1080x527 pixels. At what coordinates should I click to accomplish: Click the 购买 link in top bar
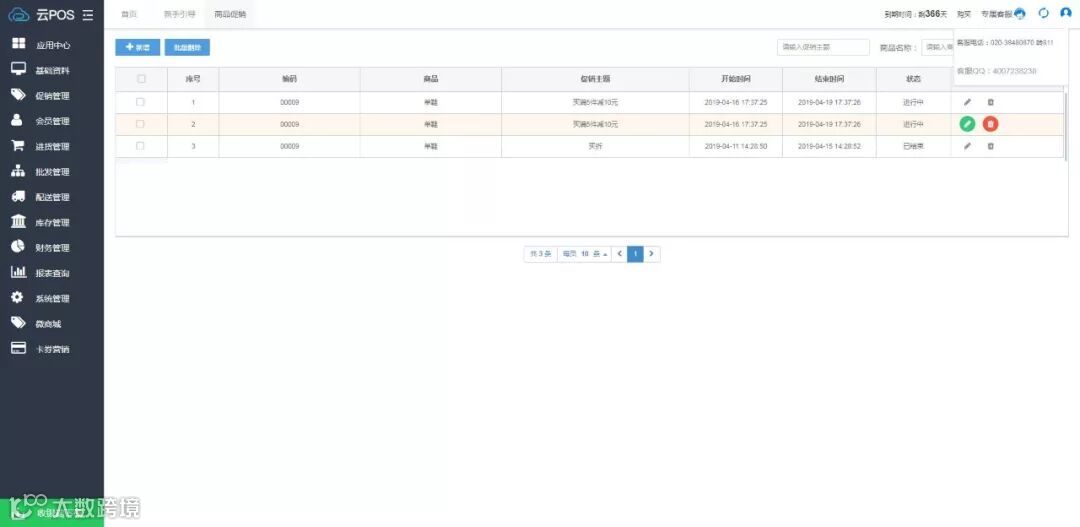click(964, 14)
